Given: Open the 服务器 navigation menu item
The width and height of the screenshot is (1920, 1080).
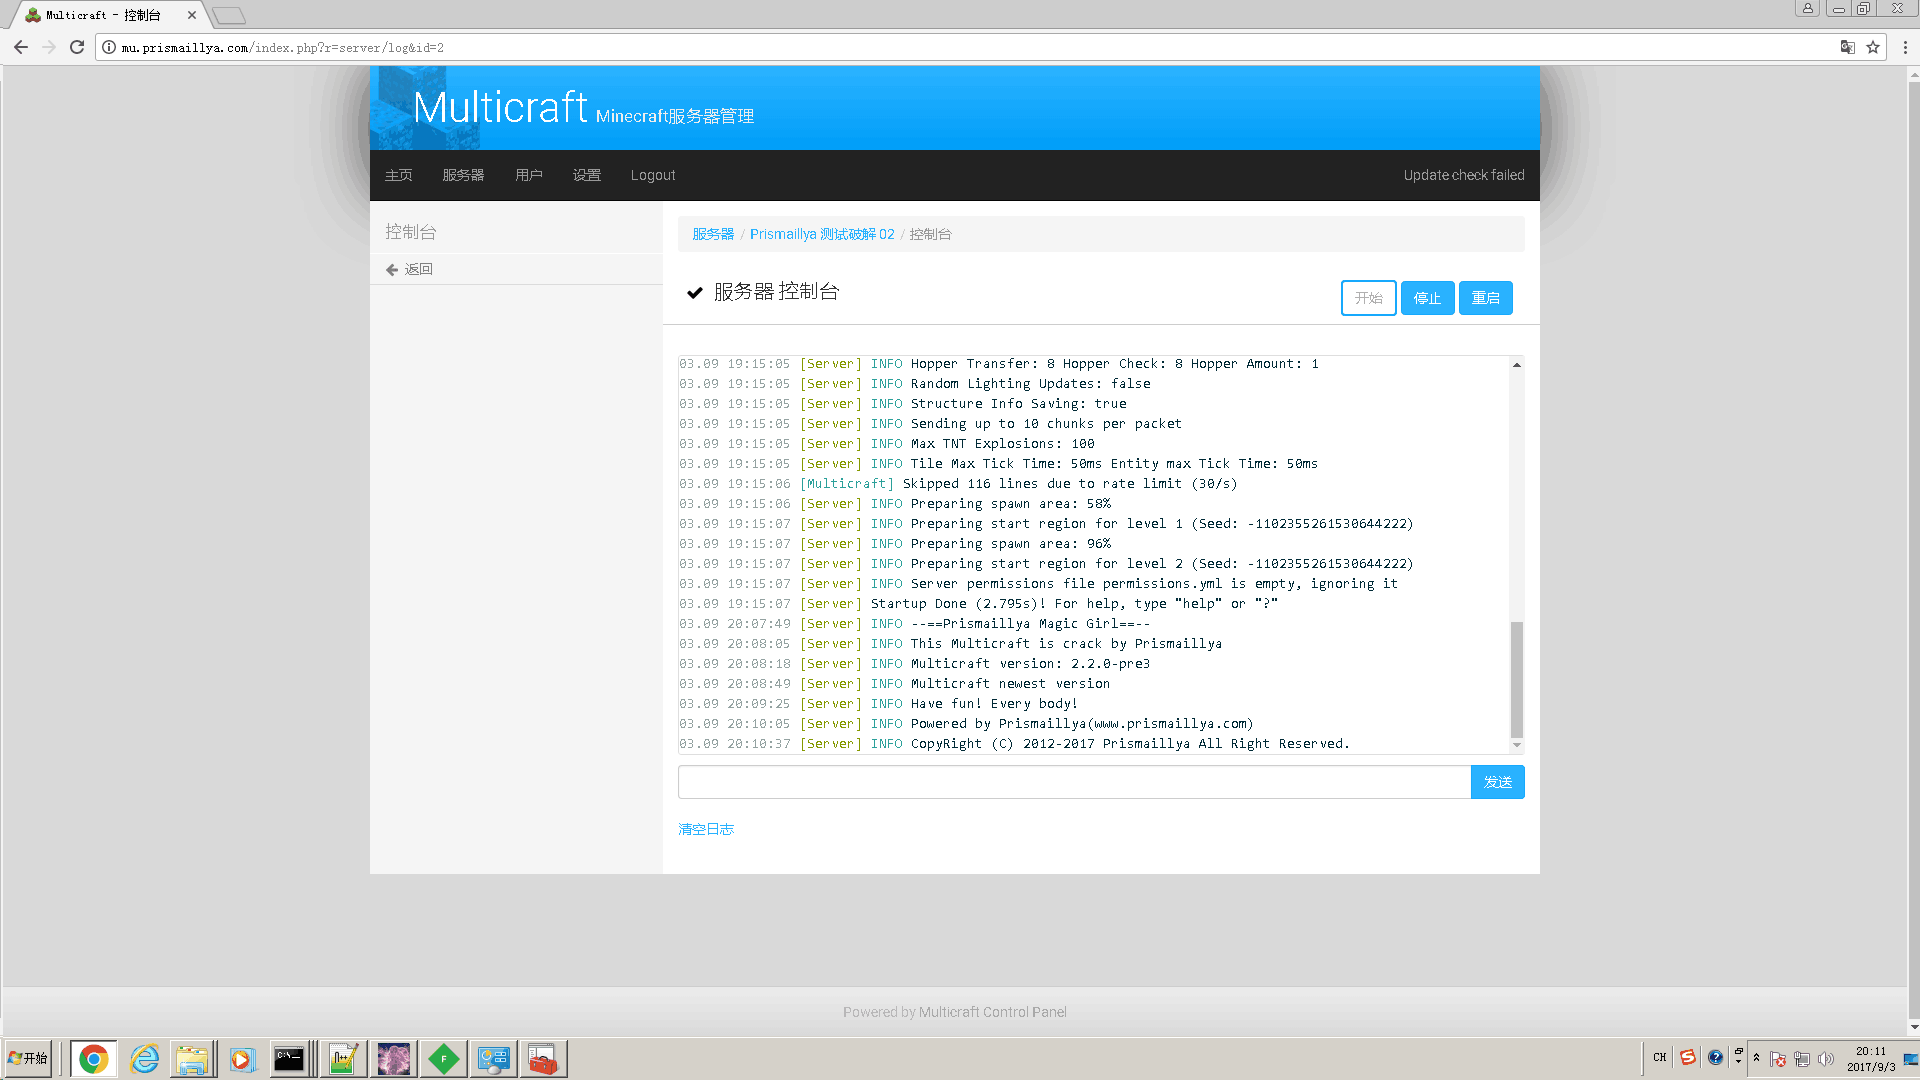Looking at the screenshot, I should point(463,175).
